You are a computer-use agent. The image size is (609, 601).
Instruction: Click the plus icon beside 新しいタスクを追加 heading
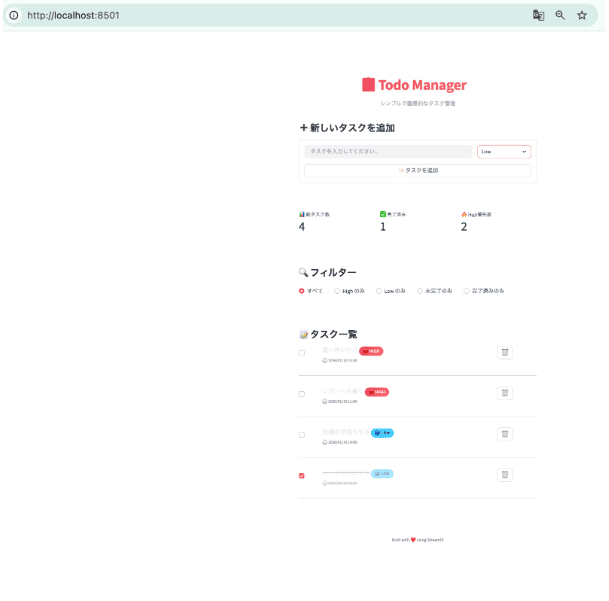pyautogui.click(x=304, y=127)
